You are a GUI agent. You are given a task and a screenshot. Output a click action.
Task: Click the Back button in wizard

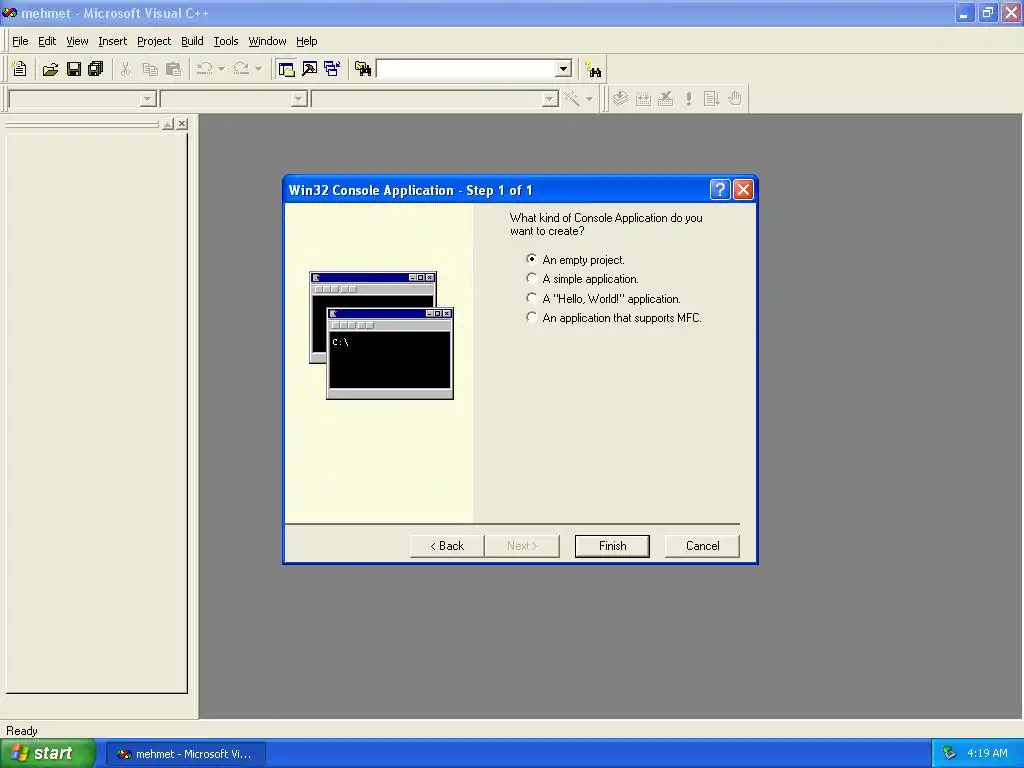tap(447, 546)
